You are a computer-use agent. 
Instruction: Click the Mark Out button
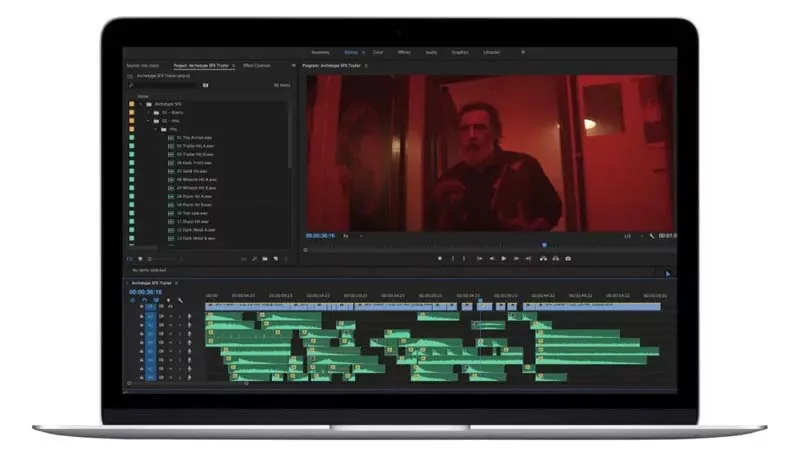pyautogui.click(x=464, y=259)
